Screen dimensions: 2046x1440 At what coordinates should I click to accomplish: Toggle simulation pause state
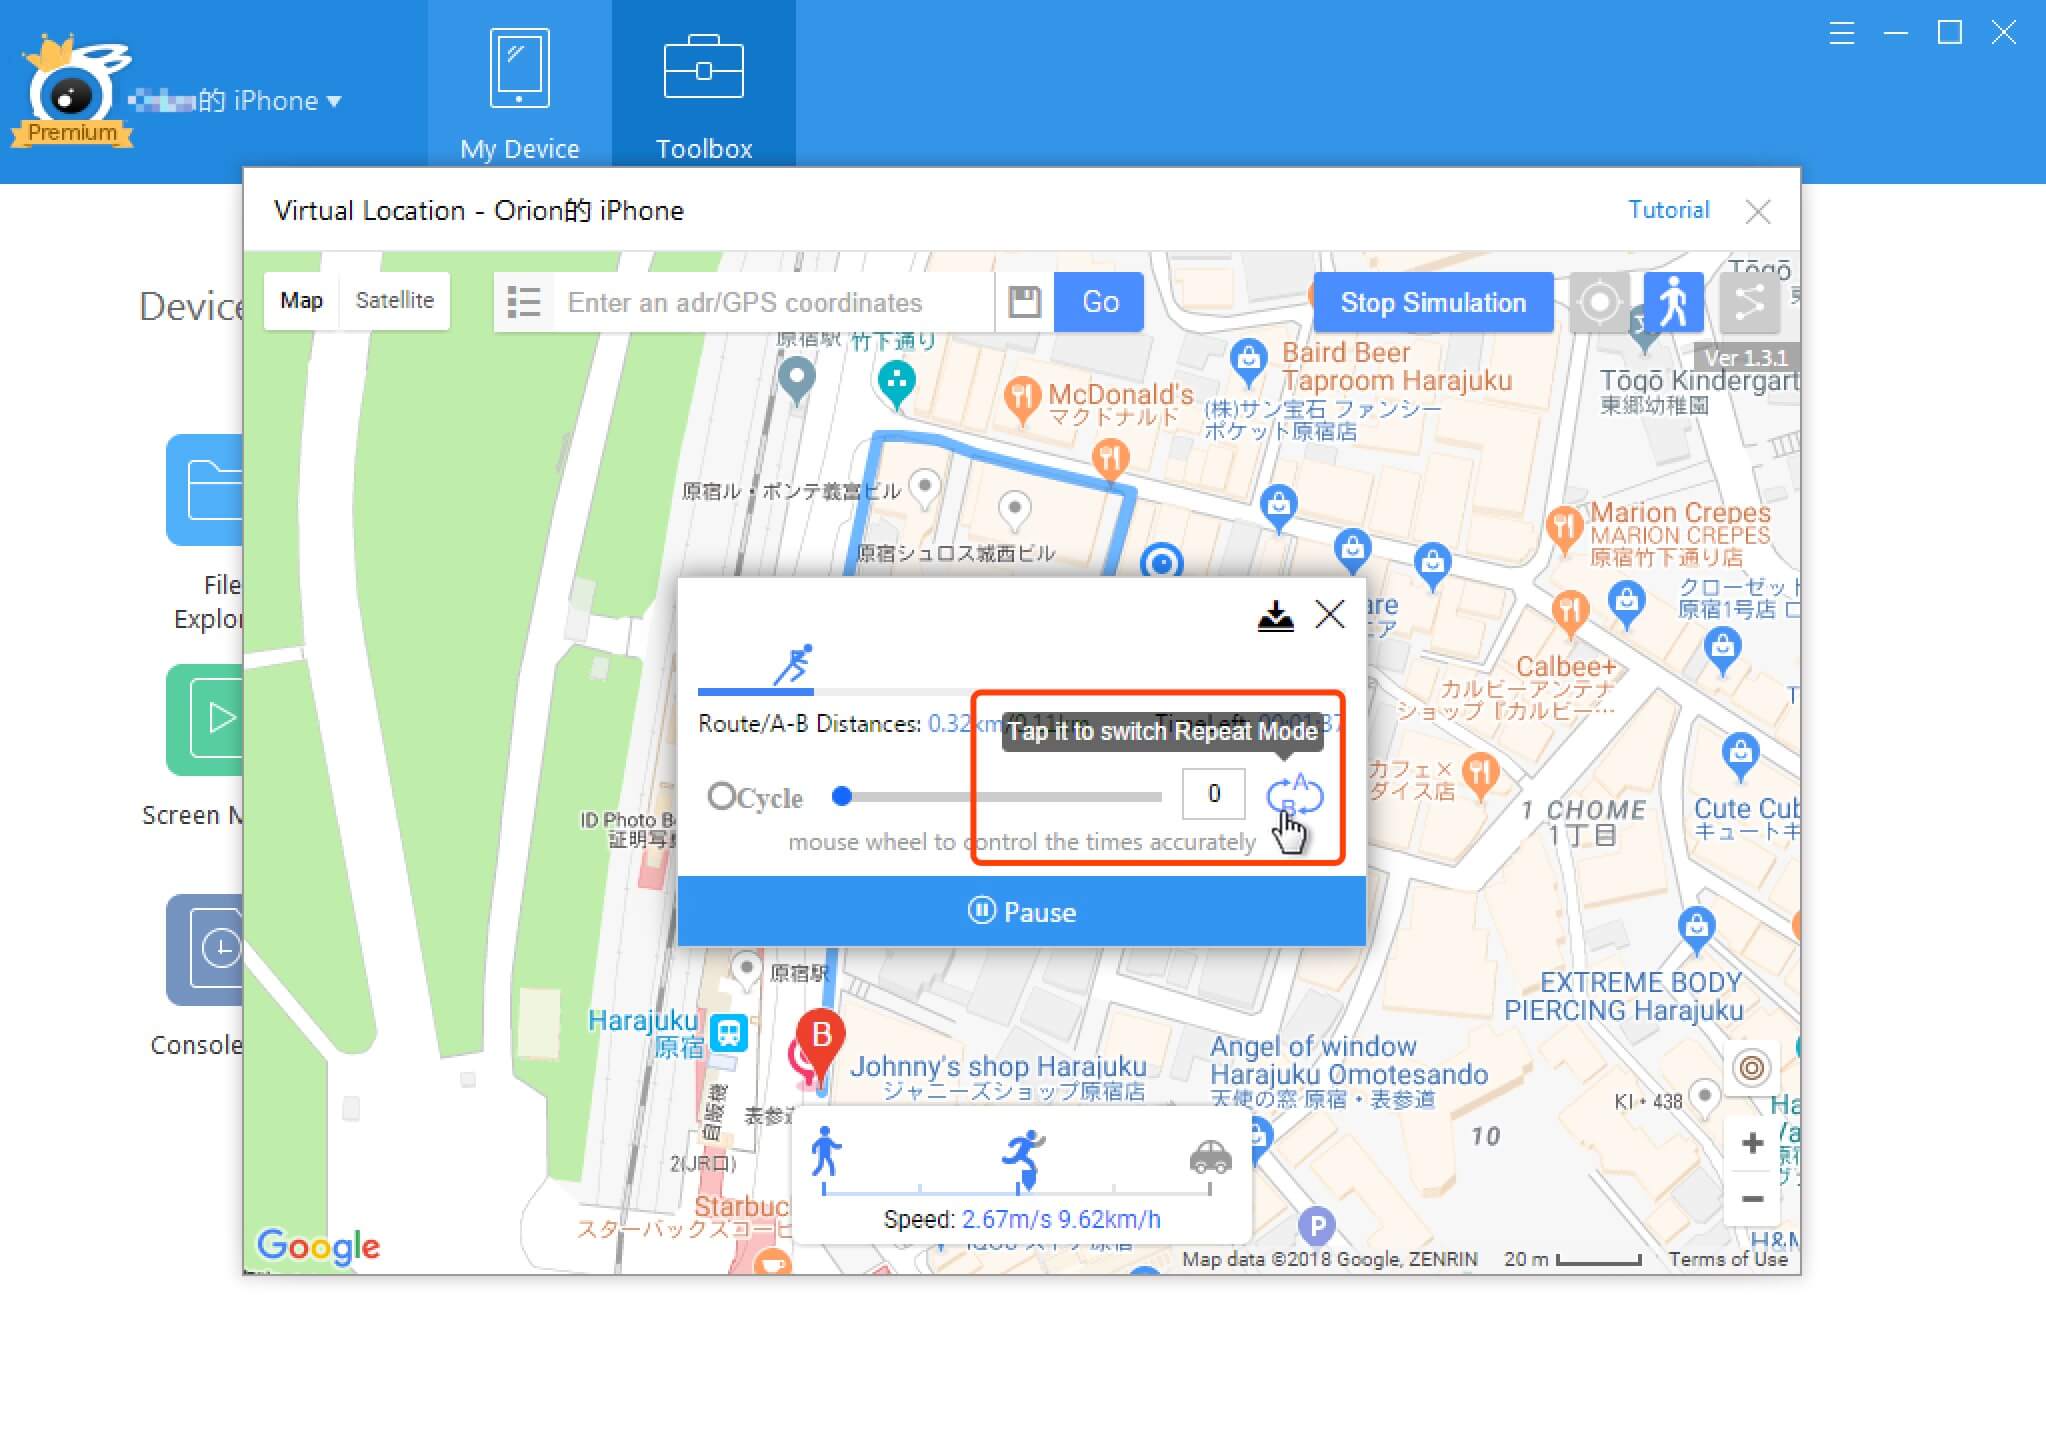(x=1022, y=912)
